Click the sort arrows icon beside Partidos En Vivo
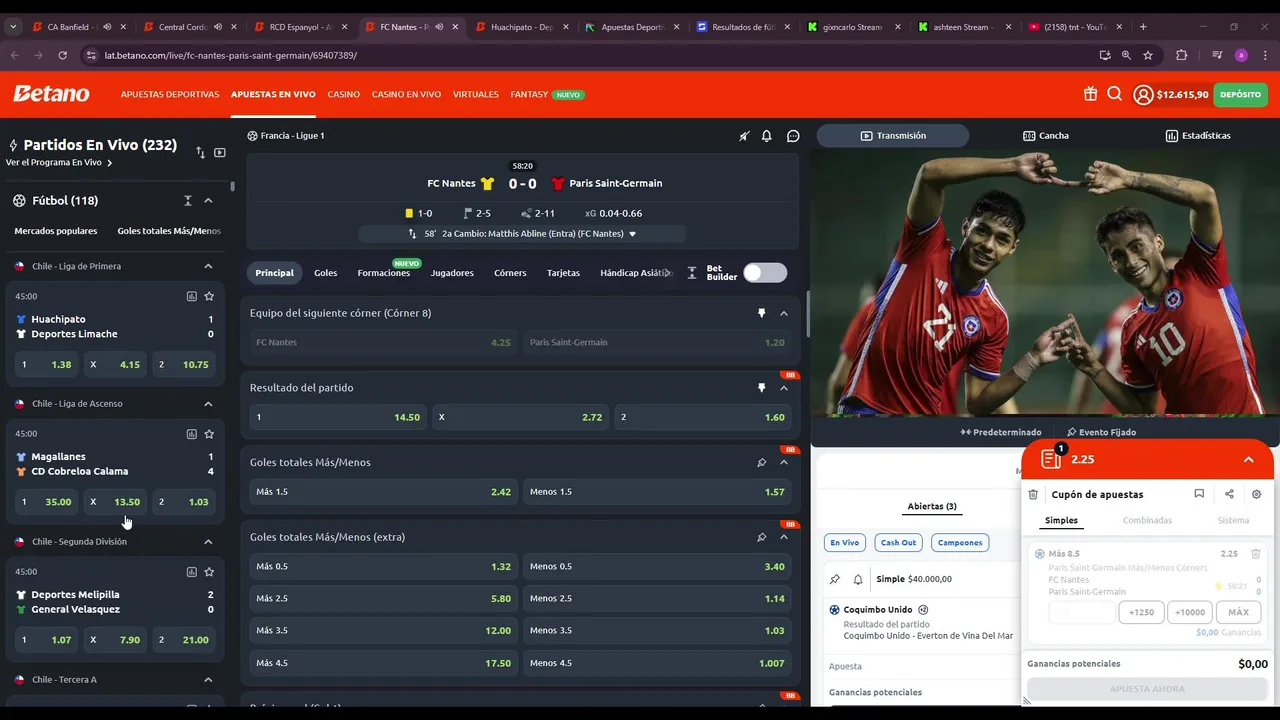The image size is (1280, 720). [200, 152]
